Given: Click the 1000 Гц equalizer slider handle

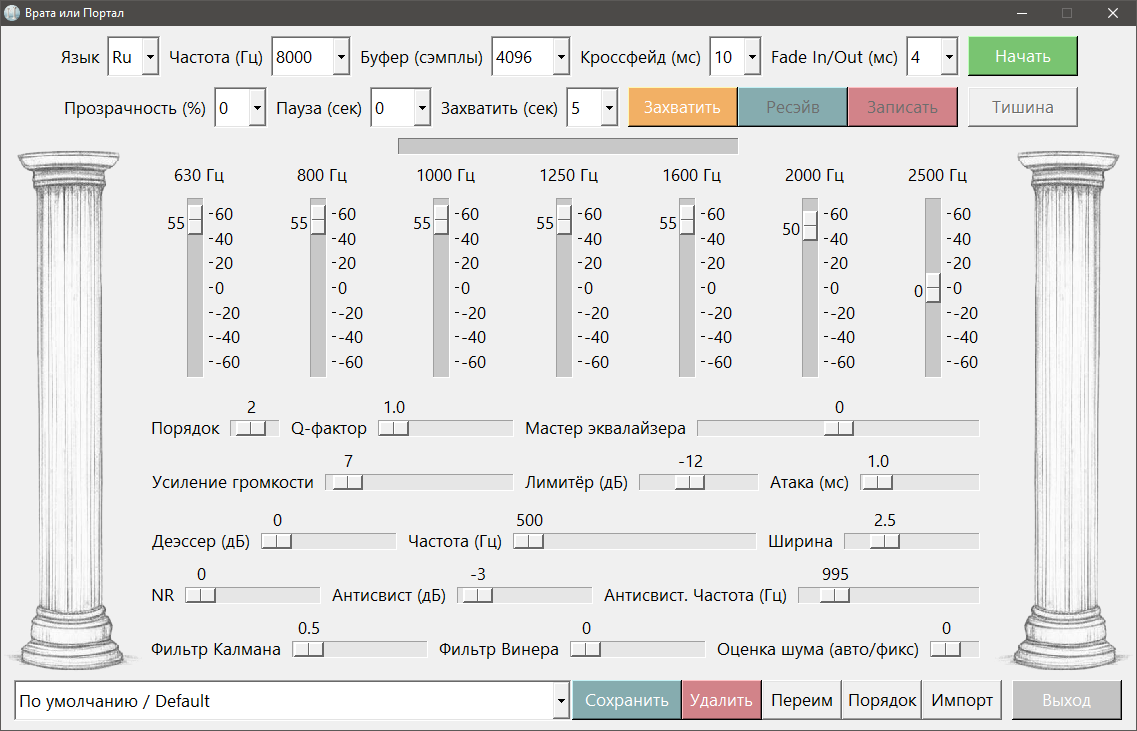Looking at the screenshot, I should coord(441,220).
